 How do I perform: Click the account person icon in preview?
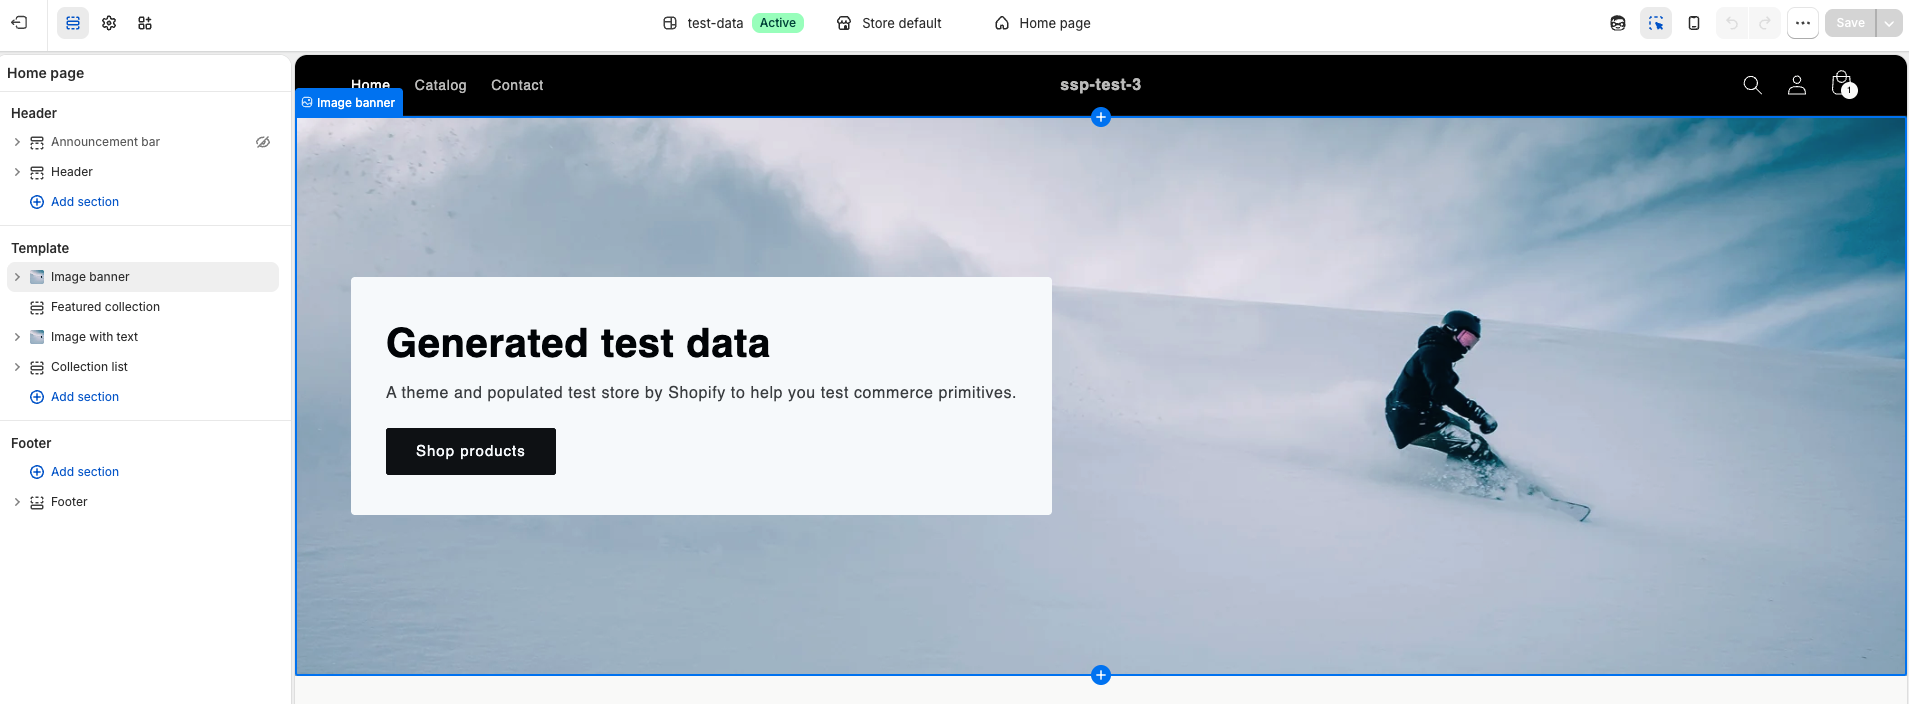[x=1797, y=85]
